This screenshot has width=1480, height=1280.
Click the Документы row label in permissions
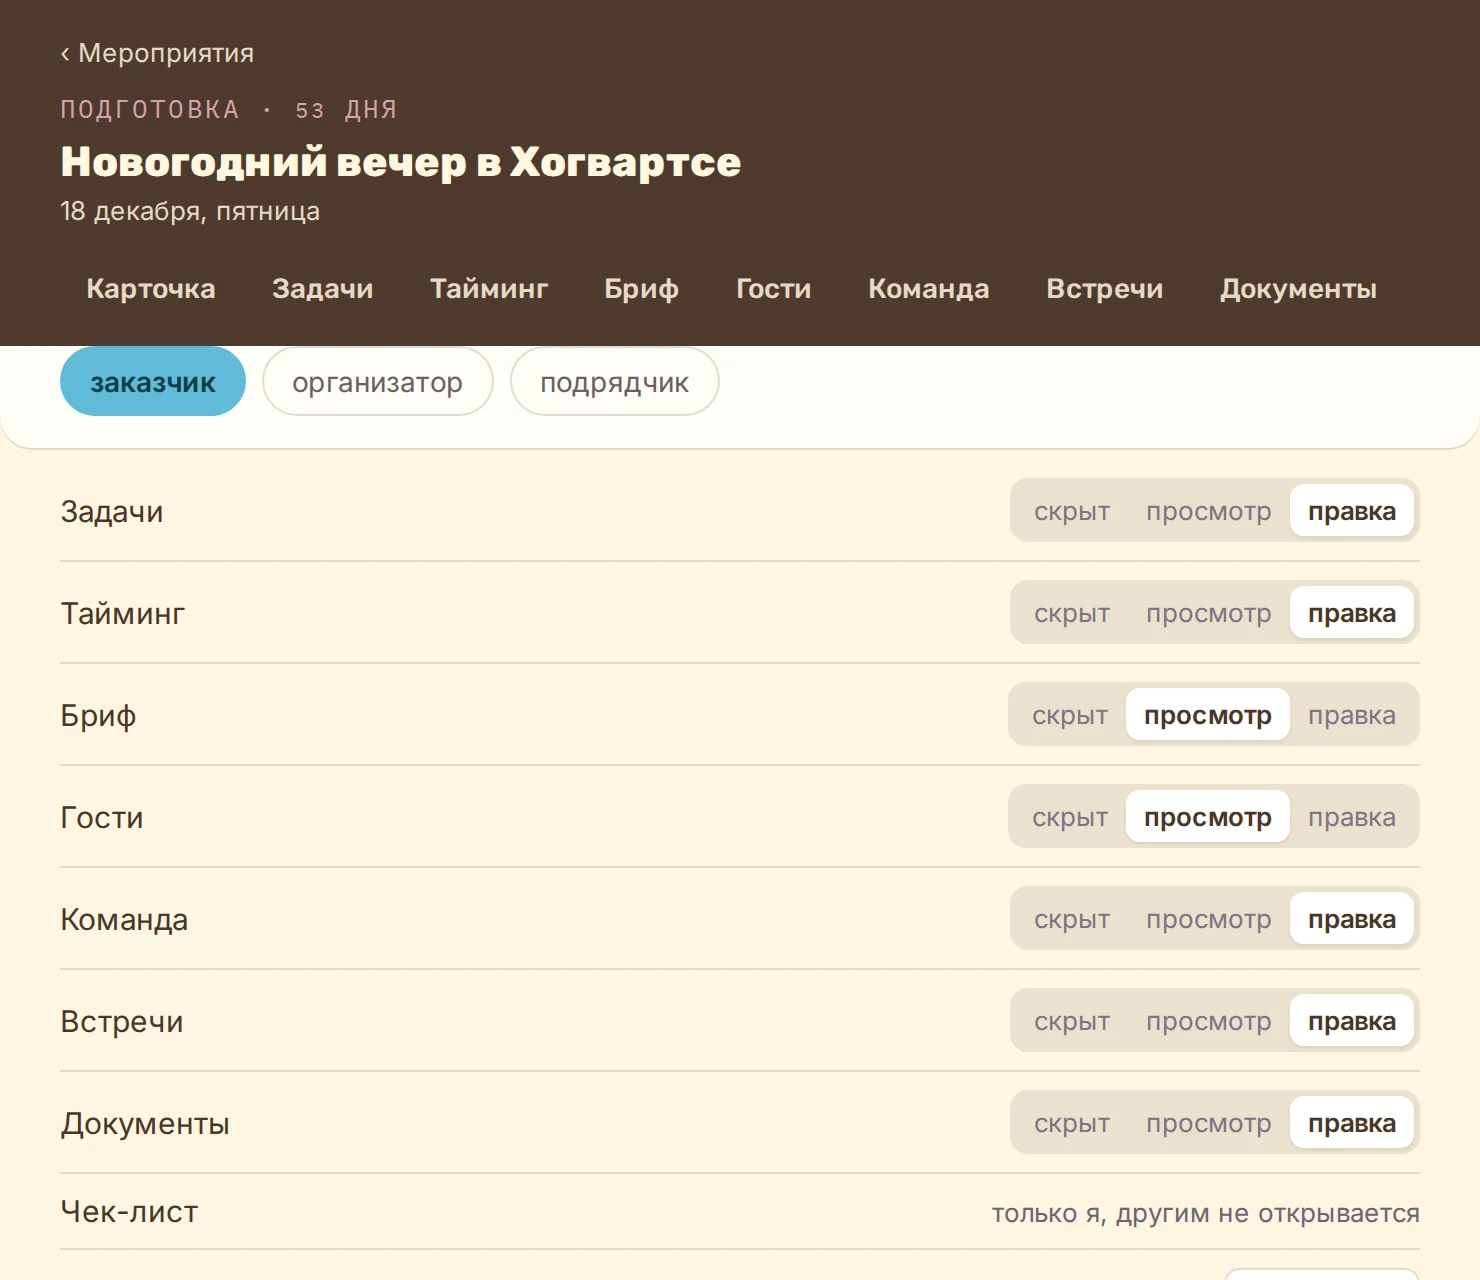click(x=145, y=1123)
